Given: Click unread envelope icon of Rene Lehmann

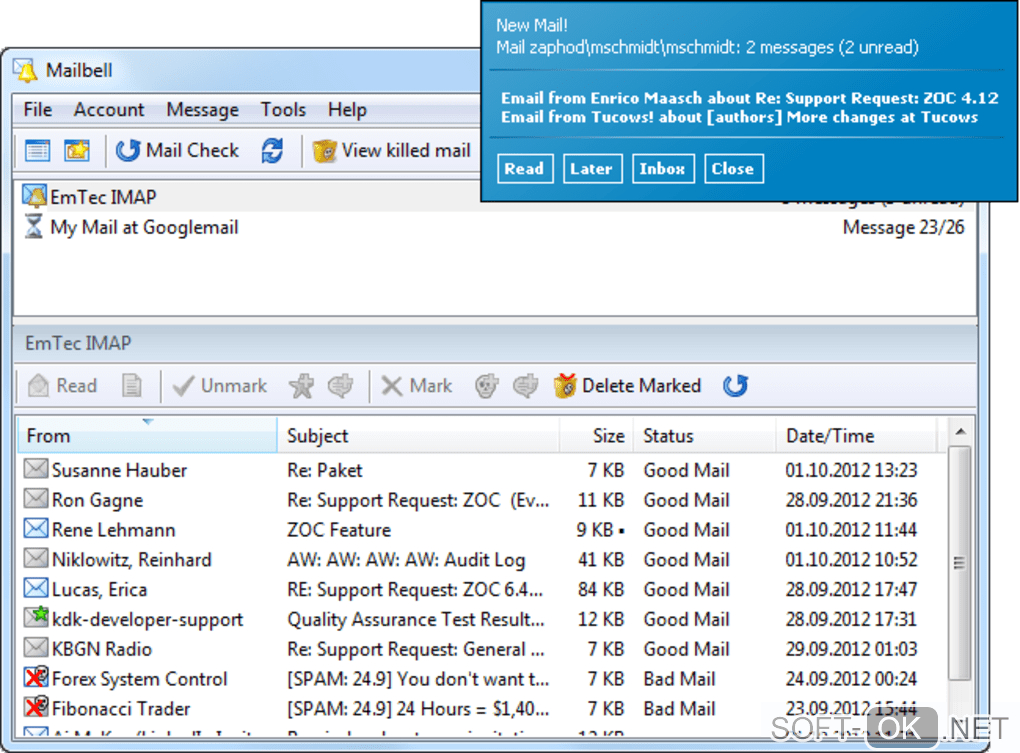Looking at the screenshot, I should point(36,528).
